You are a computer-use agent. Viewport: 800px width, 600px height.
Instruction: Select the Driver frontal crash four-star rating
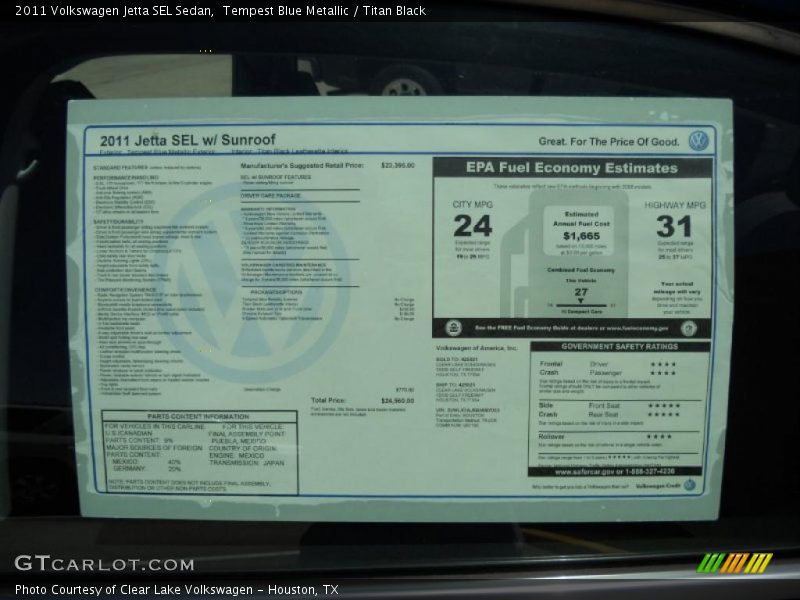pos(664,363)
